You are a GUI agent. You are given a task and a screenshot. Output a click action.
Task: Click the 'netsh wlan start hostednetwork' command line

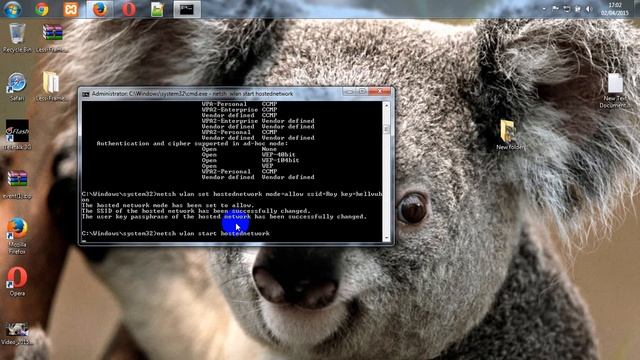tap(176, 233)
